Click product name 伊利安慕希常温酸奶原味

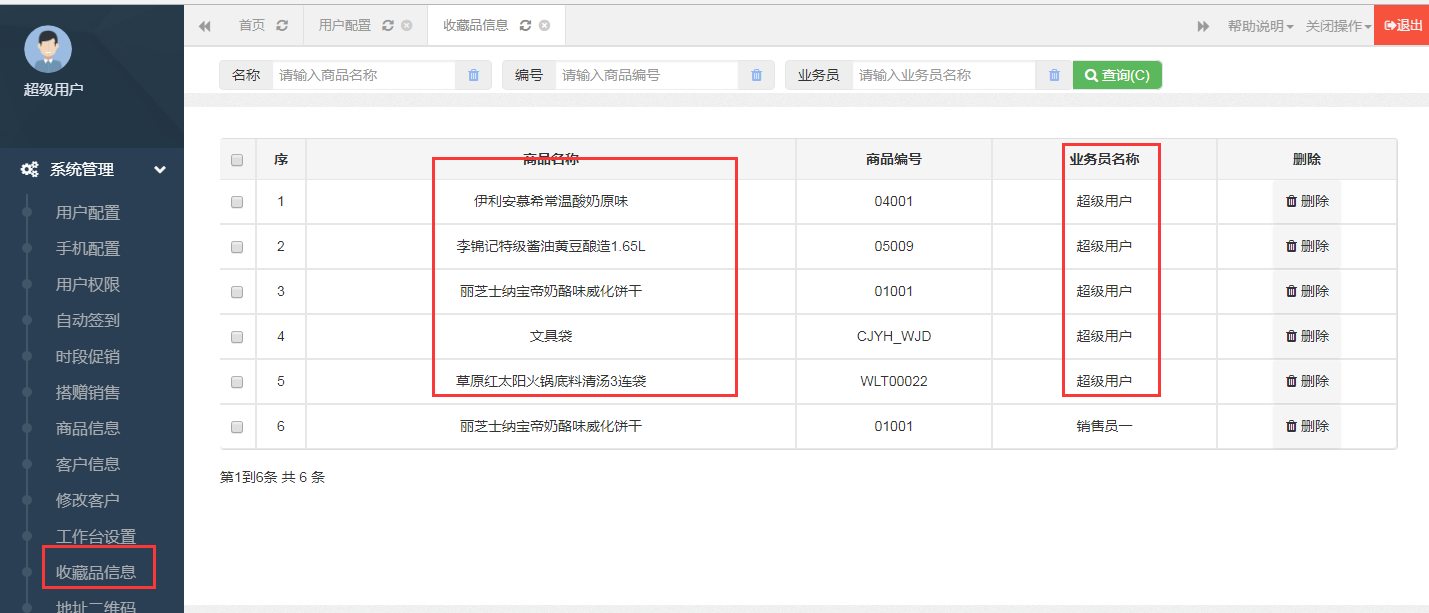tap(551, 201)
